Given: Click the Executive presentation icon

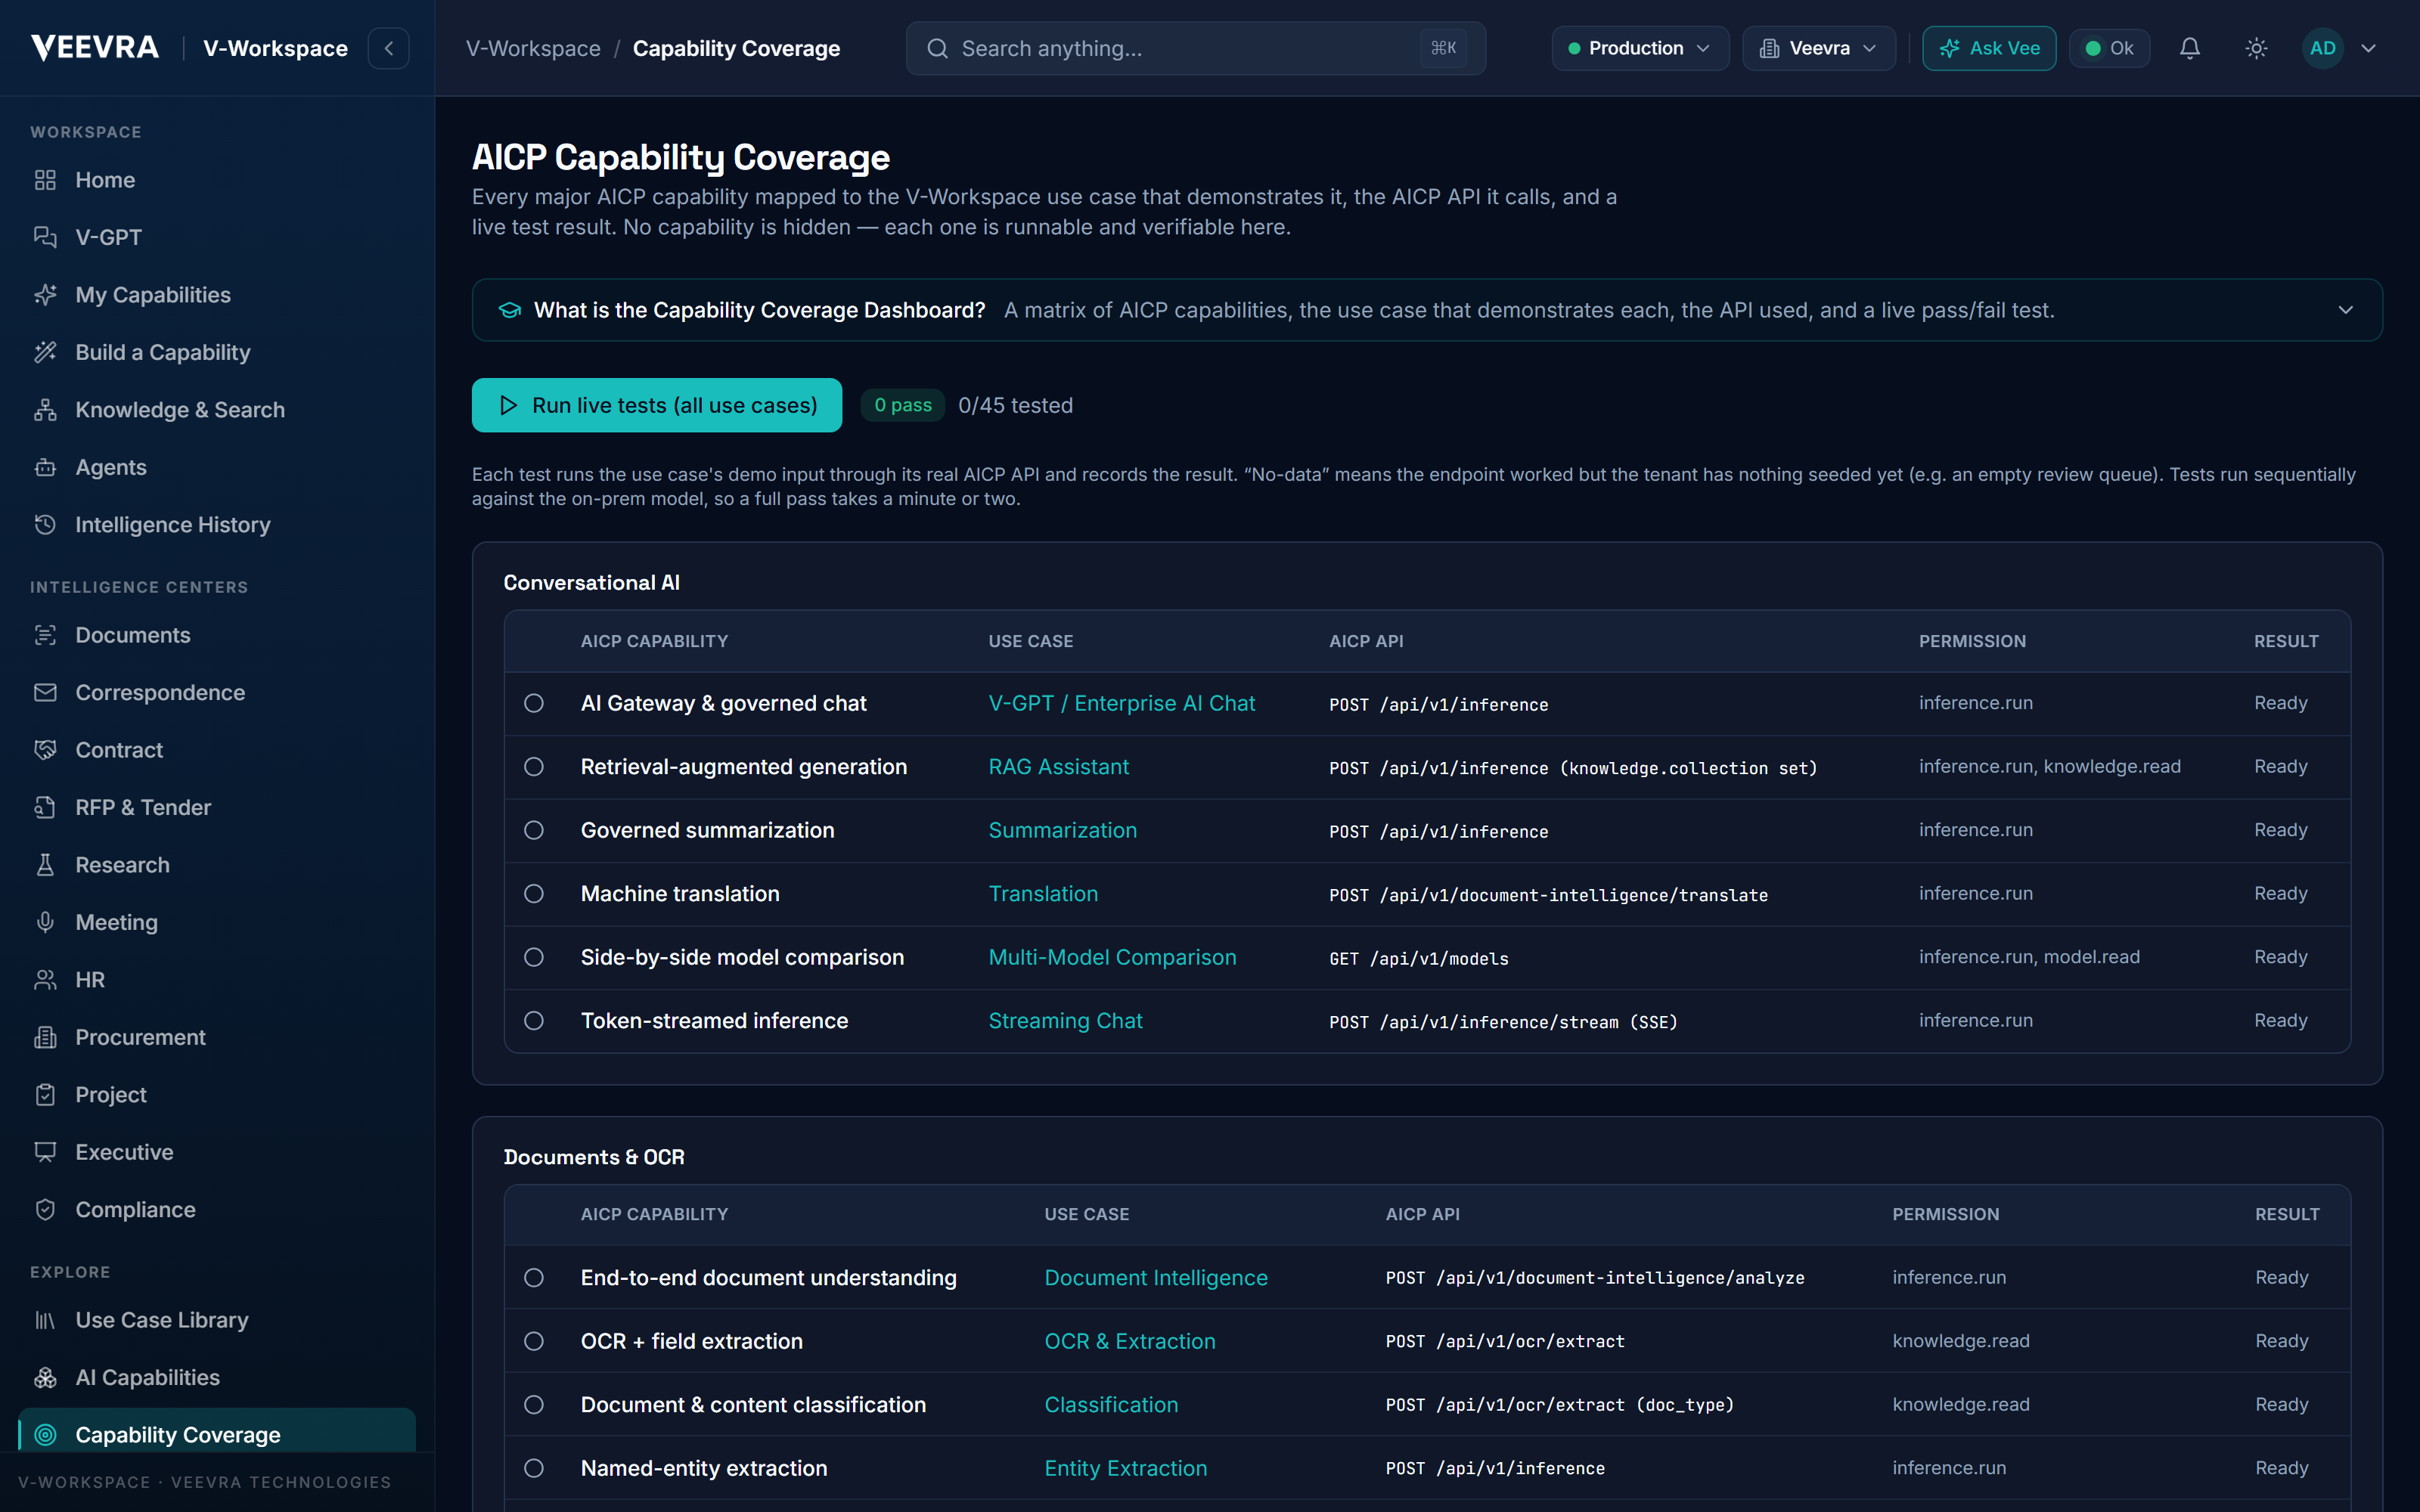Looking at the screenshot, I should (45, 1152).
